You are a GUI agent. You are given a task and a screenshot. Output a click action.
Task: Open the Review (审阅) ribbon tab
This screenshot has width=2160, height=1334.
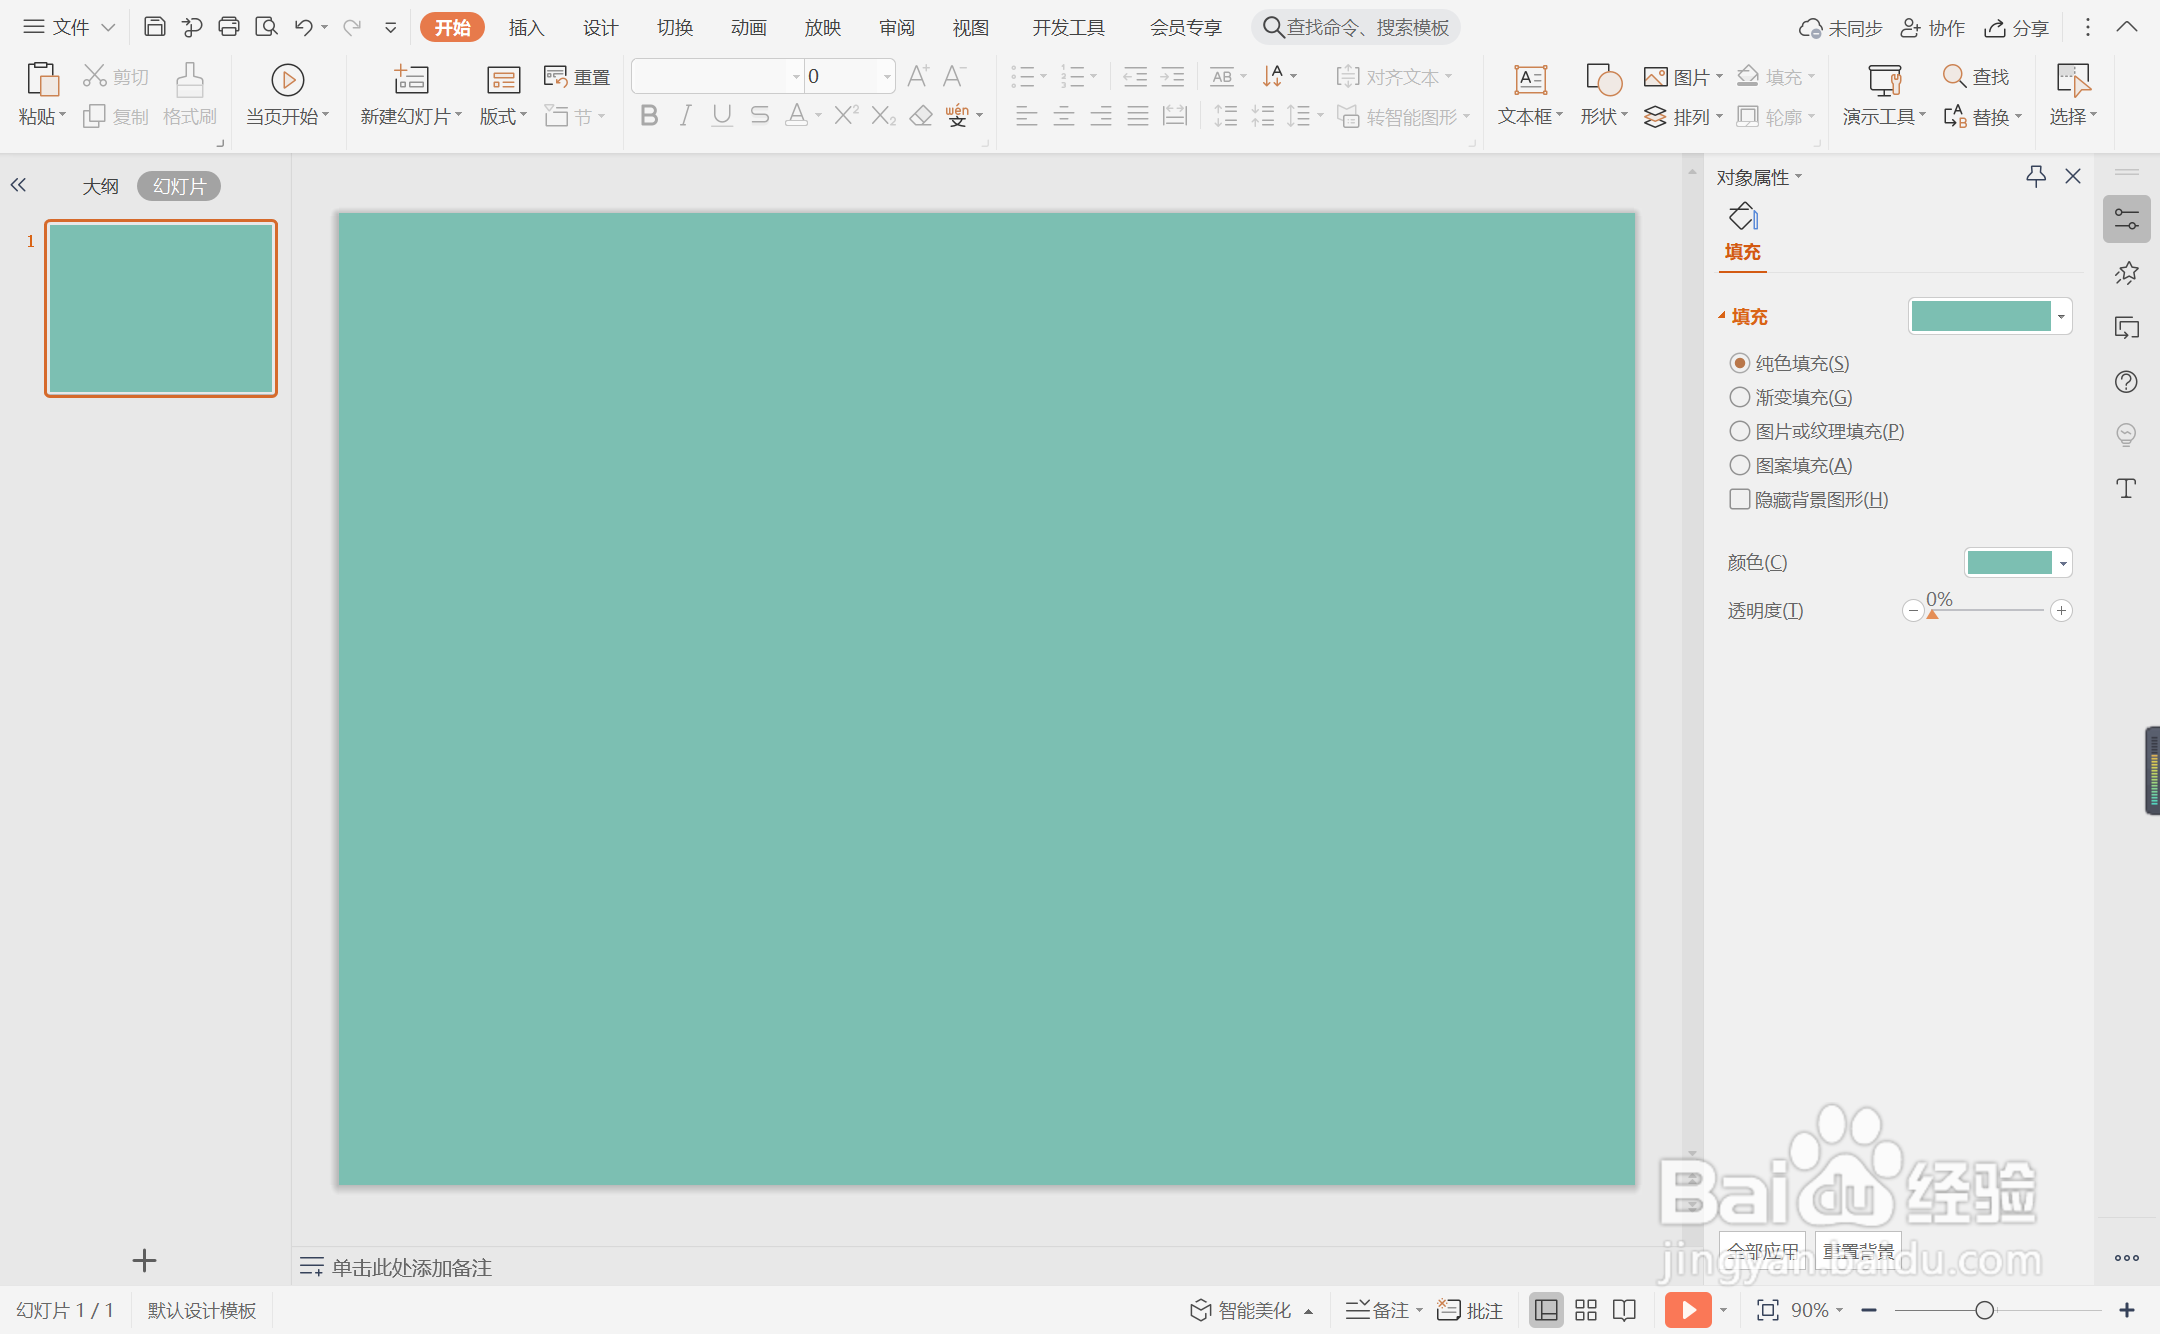point(897,27)
